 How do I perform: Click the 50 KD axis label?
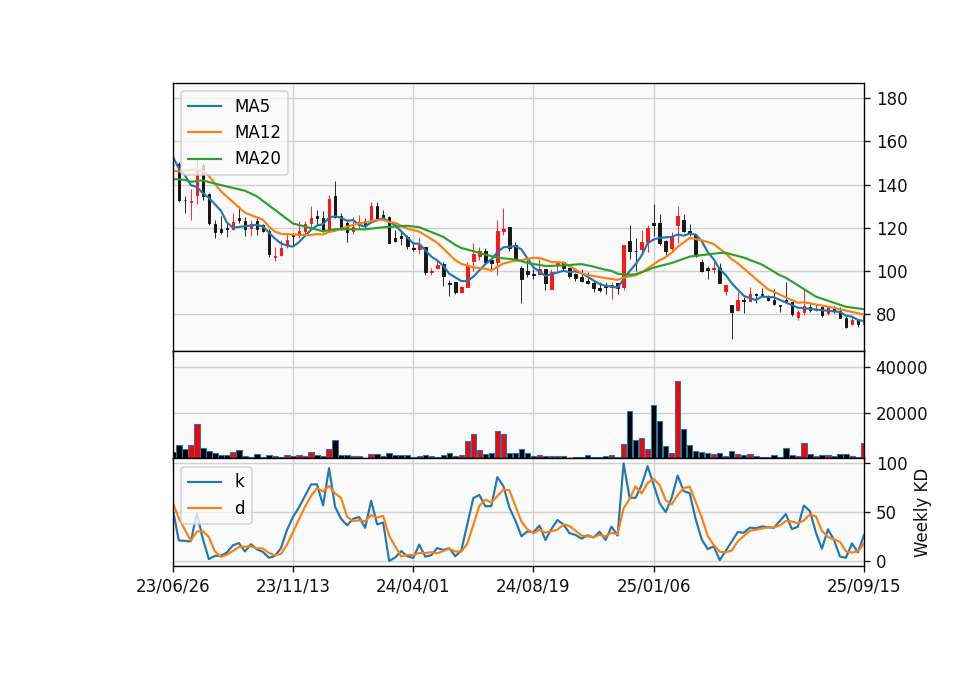pyautogui.click(x=887, y=513)
